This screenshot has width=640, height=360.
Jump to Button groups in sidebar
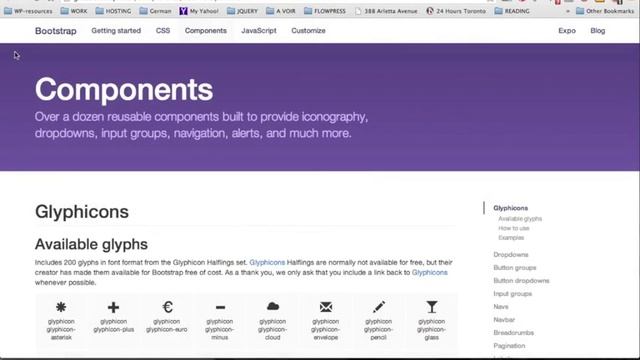point(515,268)
